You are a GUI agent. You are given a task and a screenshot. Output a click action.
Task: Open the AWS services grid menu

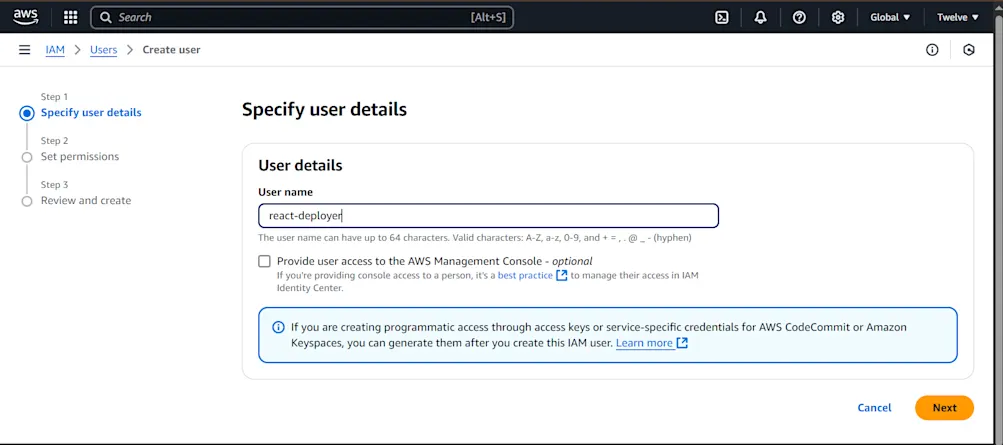pyautogui.click(x=71, y=17)
